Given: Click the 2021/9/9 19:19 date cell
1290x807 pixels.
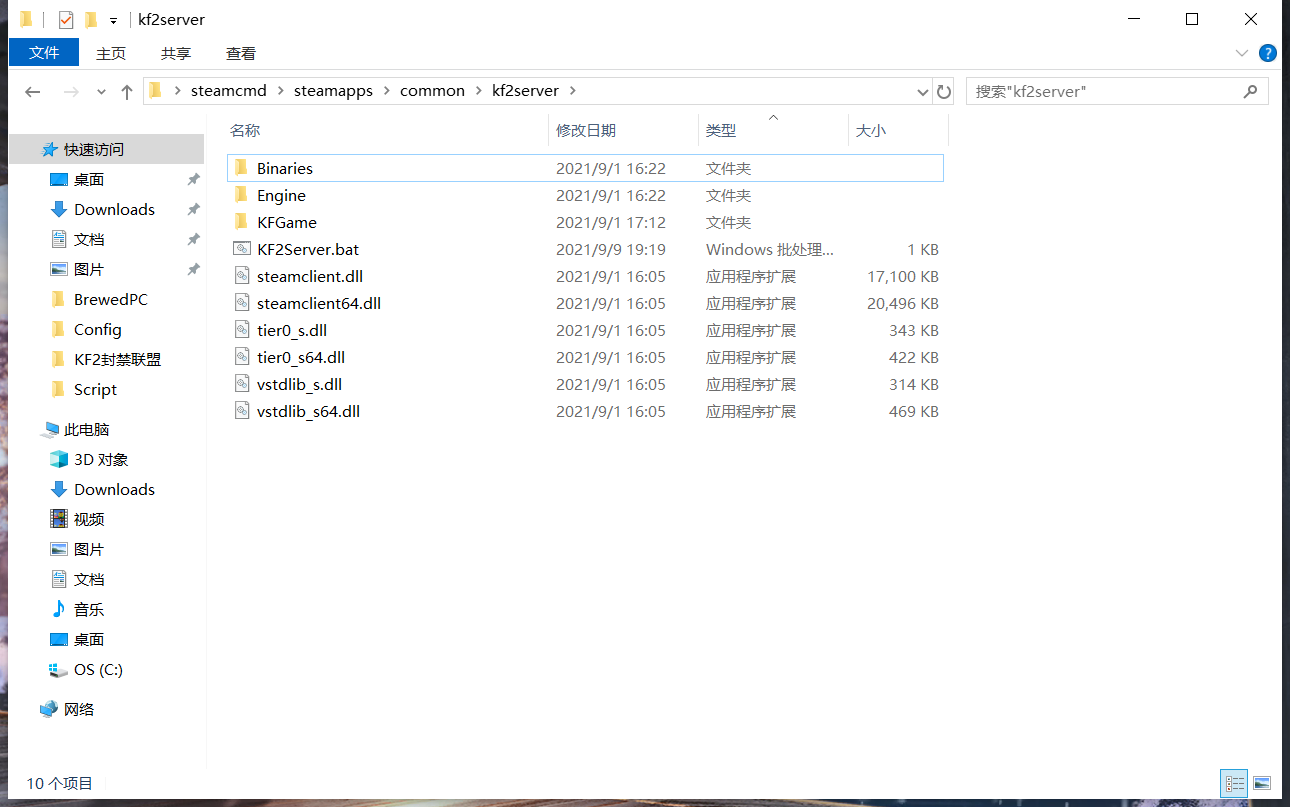Looking at the screenshot, I should pos(611,249).
